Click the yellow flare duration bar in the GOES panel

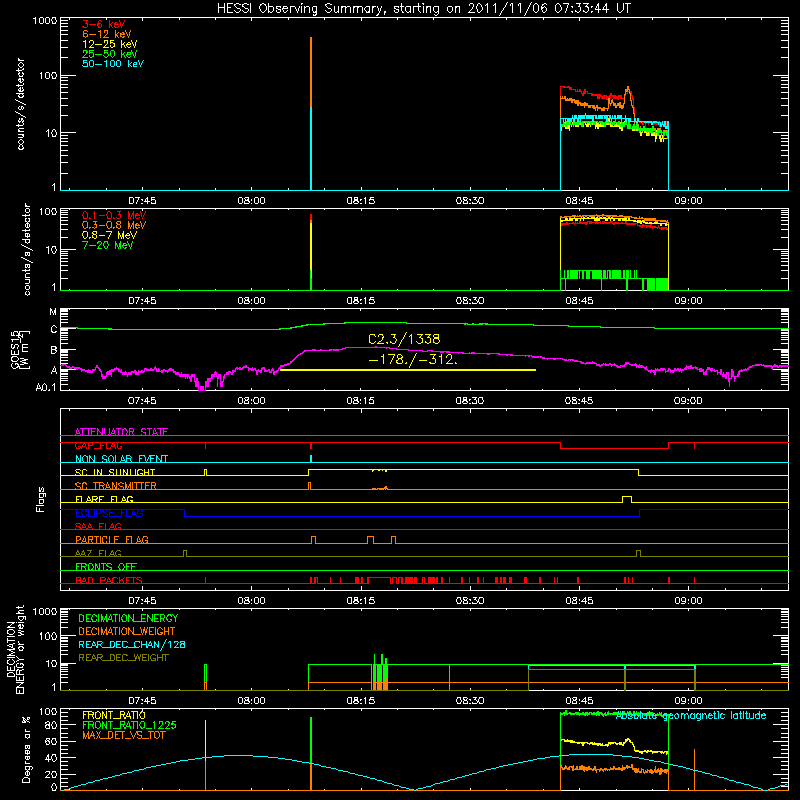(x=408, y=370)
